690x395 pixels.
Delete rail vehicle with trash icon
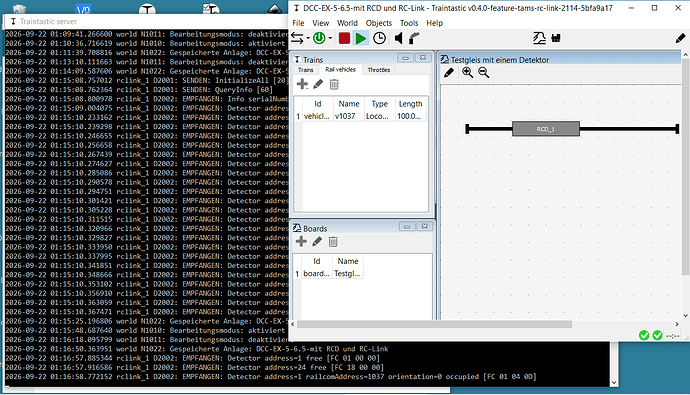(334, 84)
